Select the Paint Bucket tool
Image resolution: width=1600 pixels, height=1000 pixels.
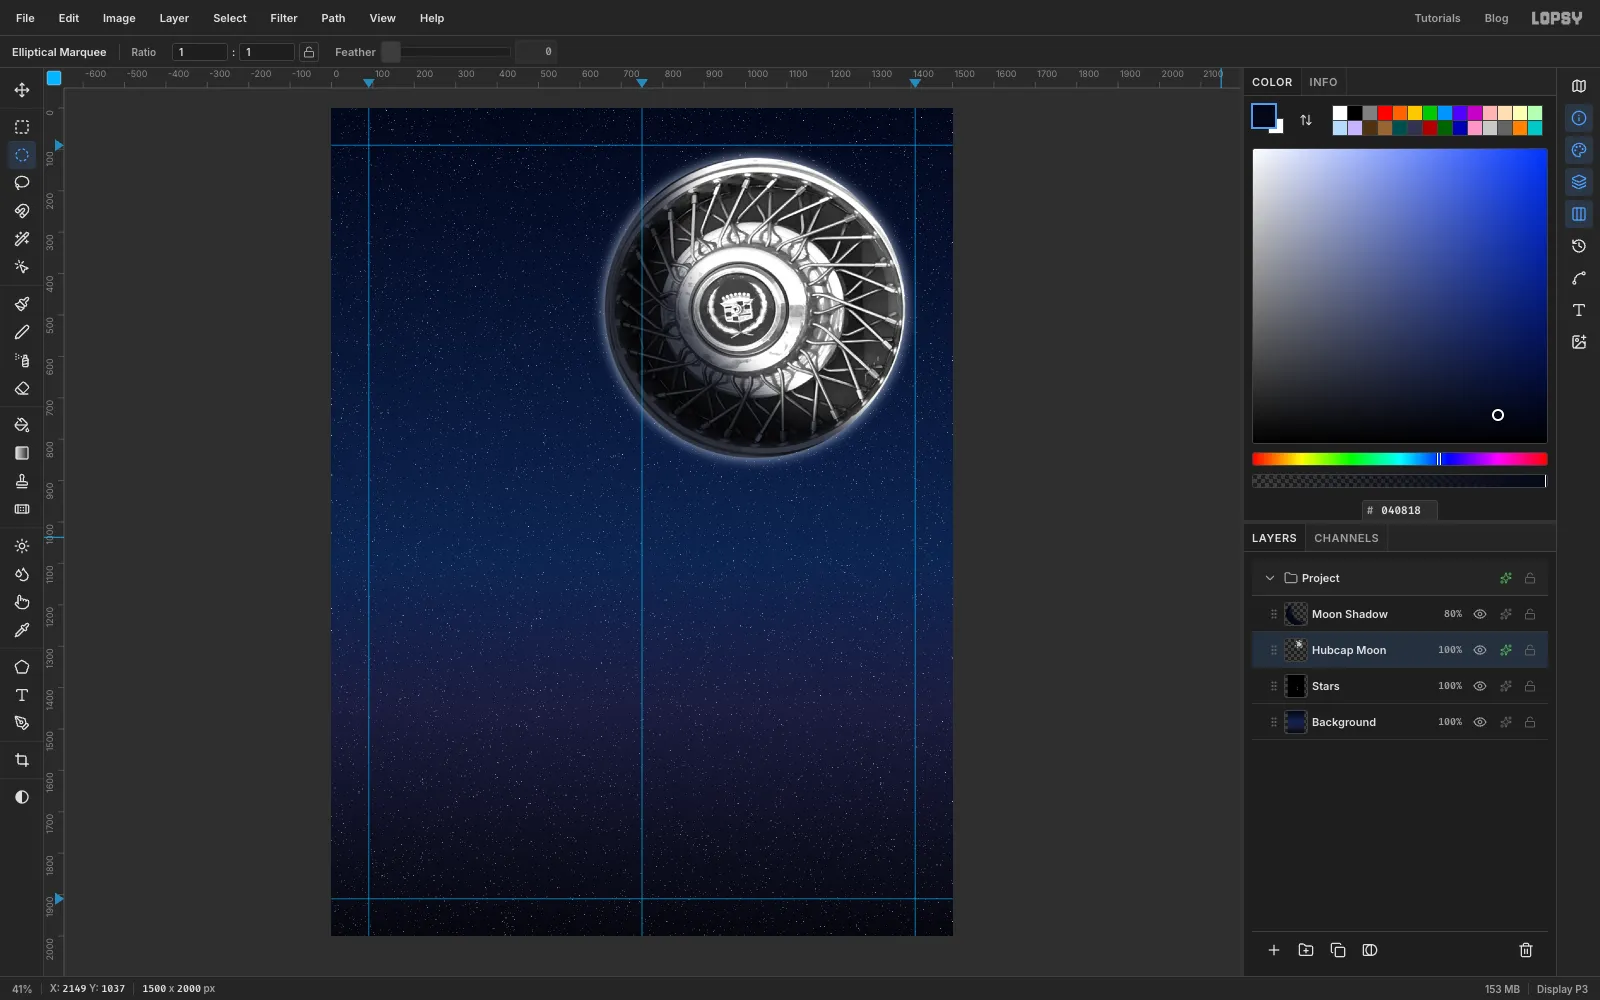(x=22, y=425)
